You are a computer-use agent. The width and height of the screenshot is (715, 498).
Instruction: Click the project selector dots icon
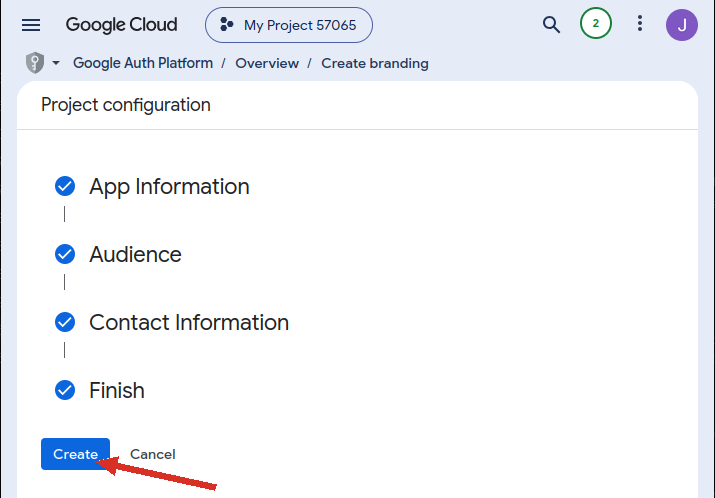(x=227, y=25)
